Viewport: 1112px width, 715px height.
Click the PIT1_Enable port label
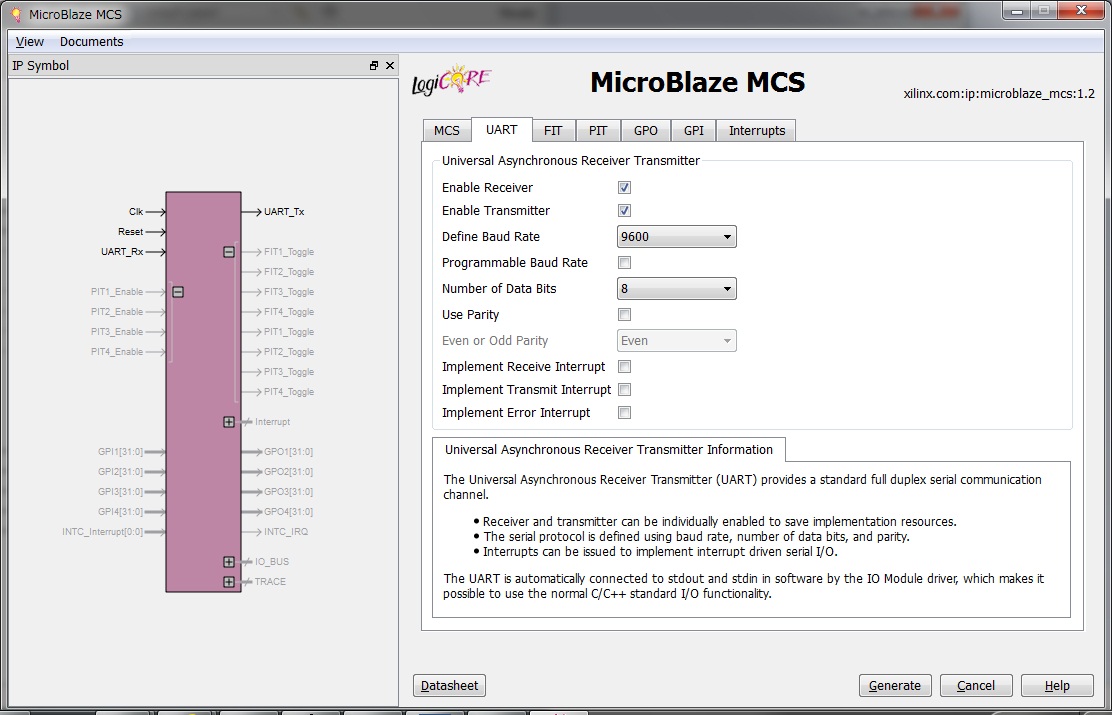pos(117,292)
